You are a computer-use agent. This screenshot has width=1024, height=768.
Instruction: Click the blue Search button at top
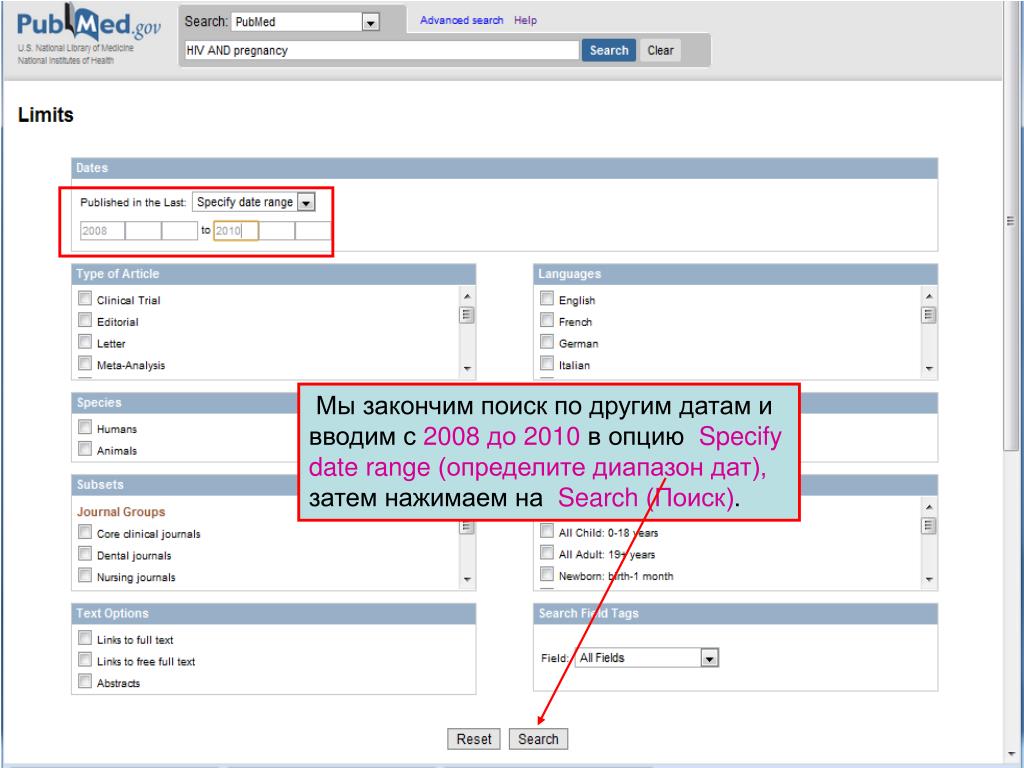[609, 50]
